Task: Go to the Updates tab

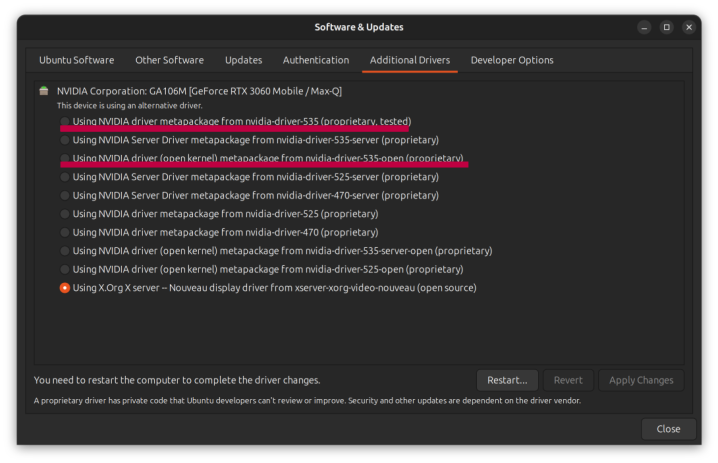Action: 243,60
